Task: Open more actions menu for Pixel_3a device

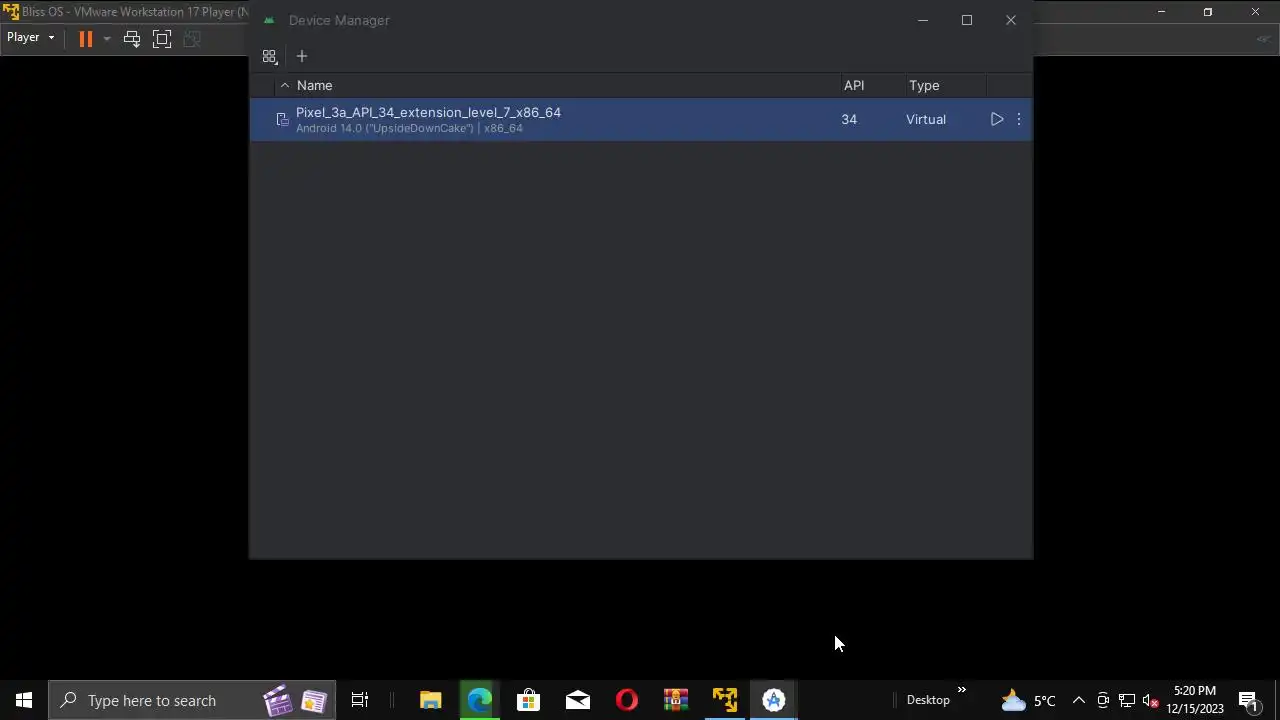Action: click(1019, 119)
